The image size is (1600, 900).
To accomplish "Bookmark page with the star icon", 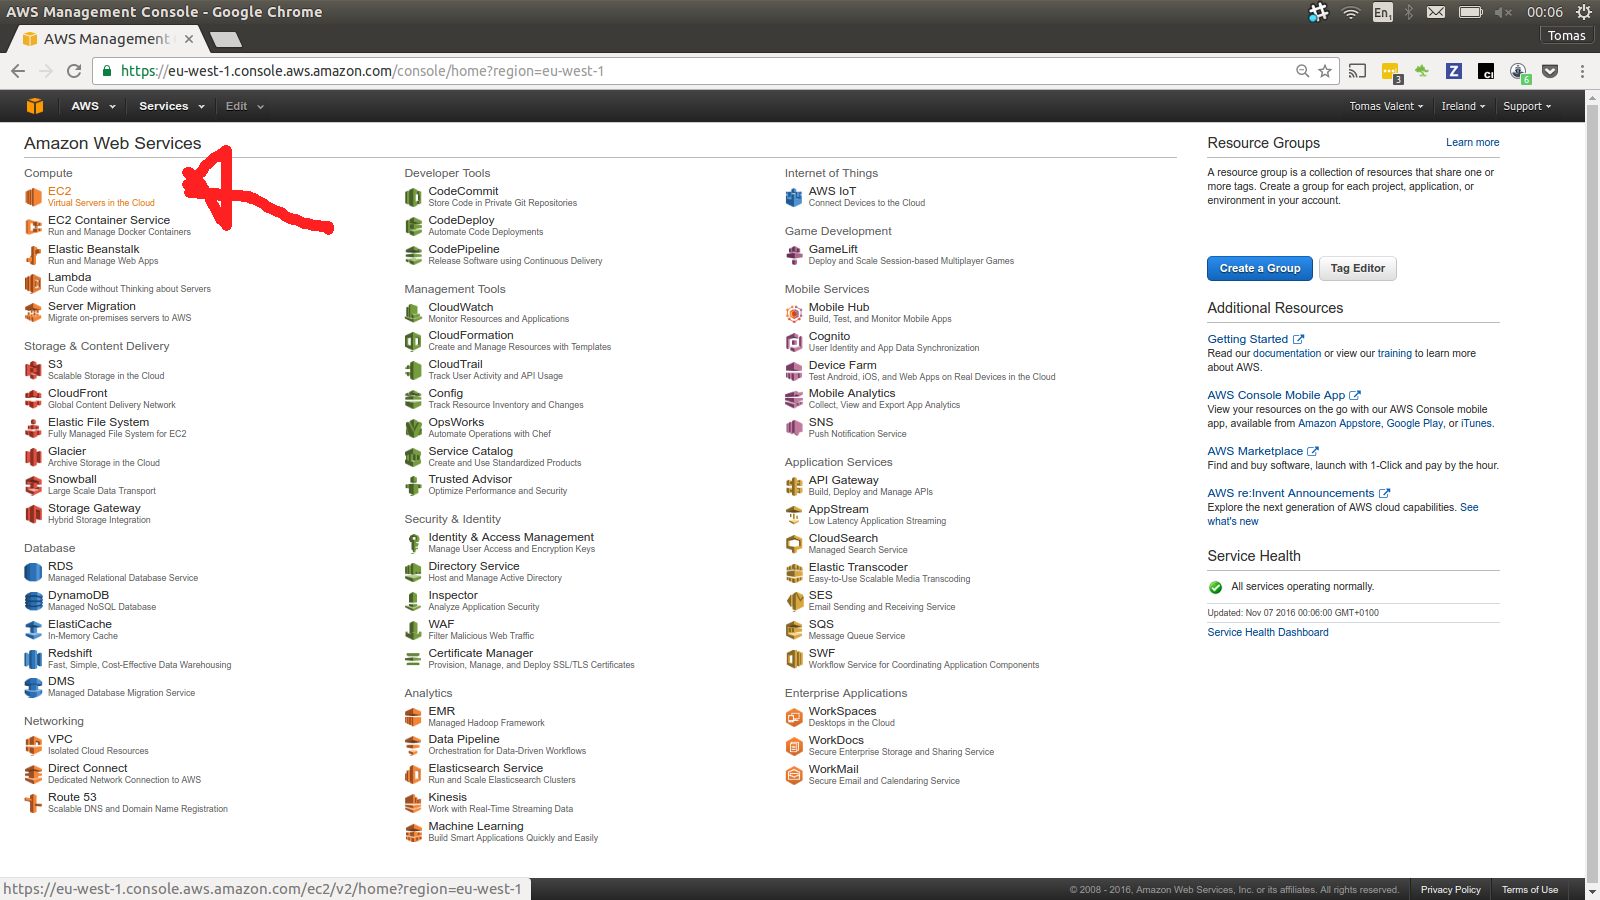I will coord(1325,71).
